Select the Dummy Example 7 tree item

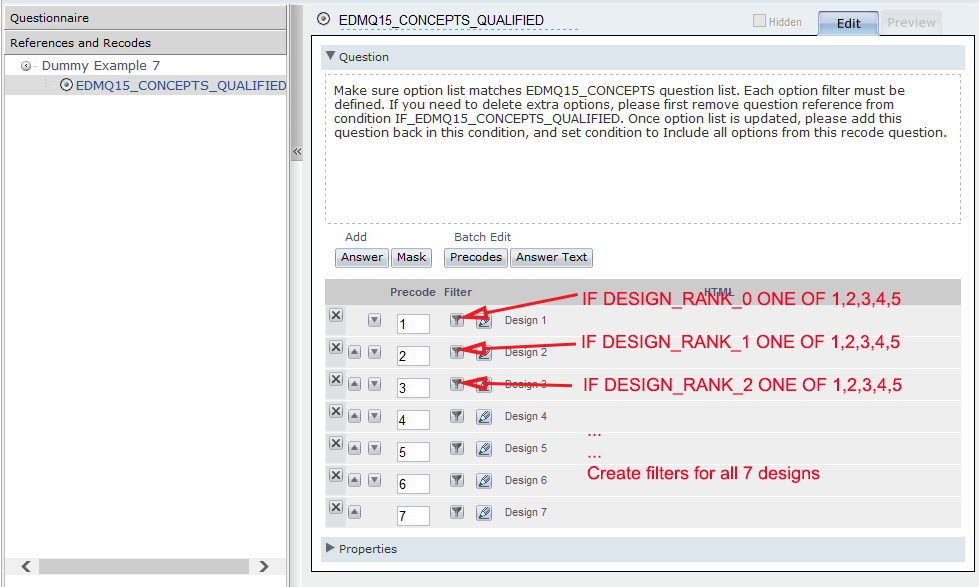pos(101,66)
